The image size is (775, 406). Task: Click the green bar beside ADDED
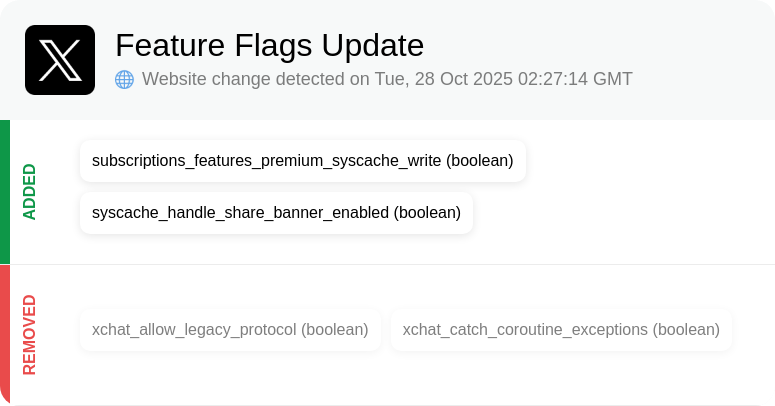tap(5, 192)
